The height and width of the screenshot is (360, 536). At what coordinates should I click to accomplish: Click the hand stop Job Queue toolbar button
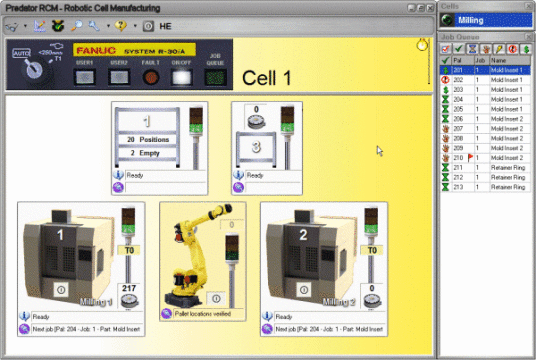tap(485, 49)
